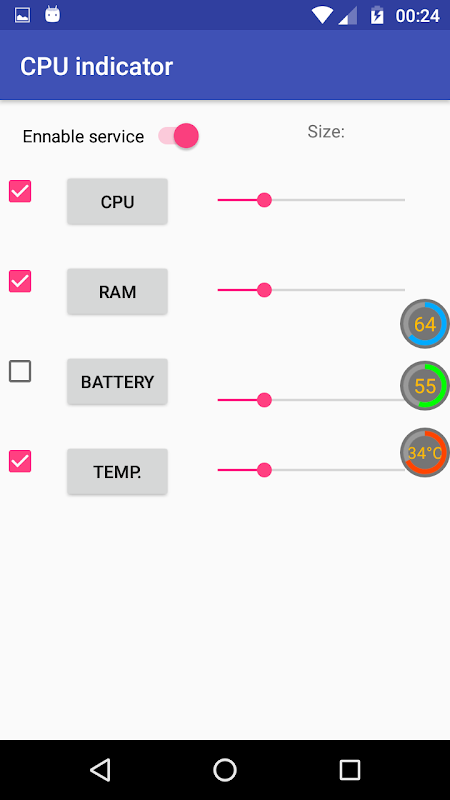Tap the Android back navigation button
The image size is (450, 800).
(x=101, y=769)
